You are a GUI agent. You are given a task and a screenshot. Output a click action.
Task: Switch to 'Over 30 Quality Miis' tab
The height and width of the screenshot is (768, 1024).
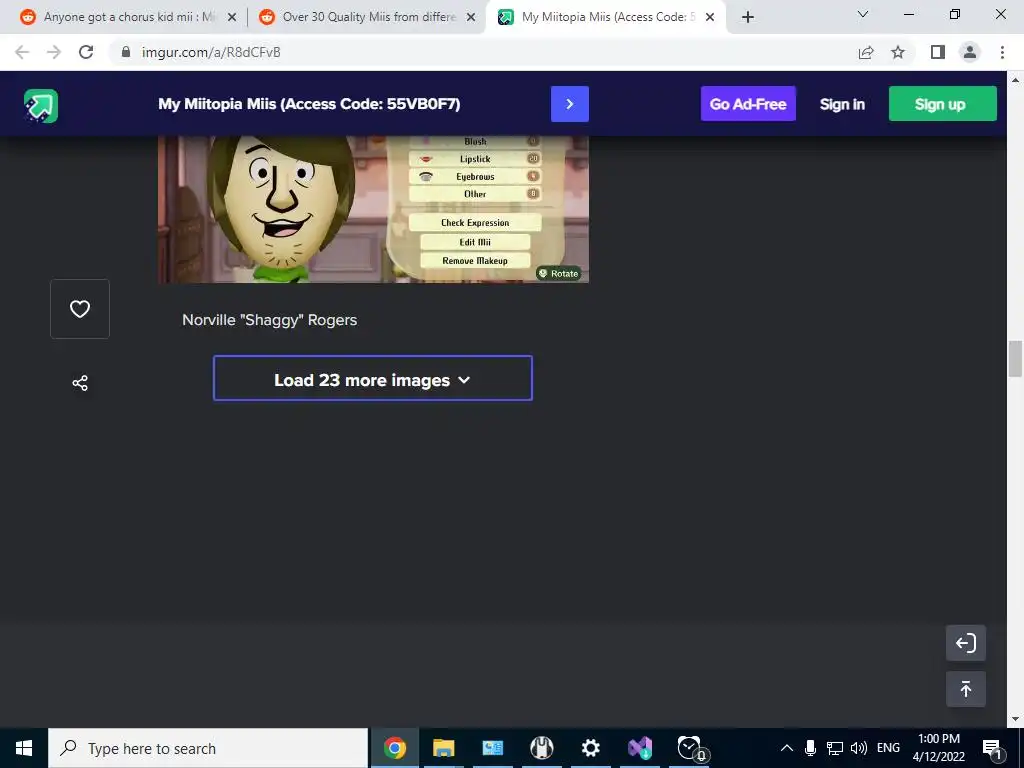click(x=366, y=17)
